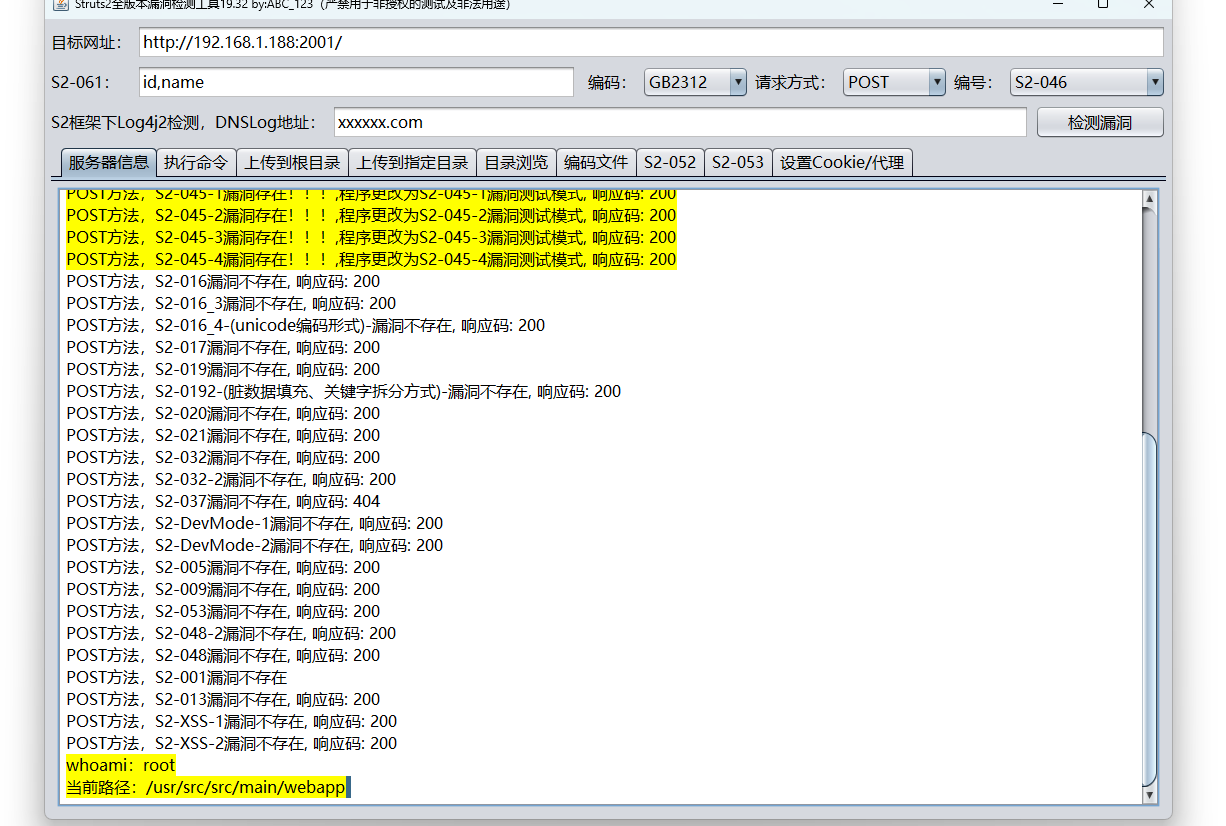Image resolution: width=1226 pixels, height=826 pixels.
Task: Switch to the 目录浏览 tab
Action: tap(516, 161)
